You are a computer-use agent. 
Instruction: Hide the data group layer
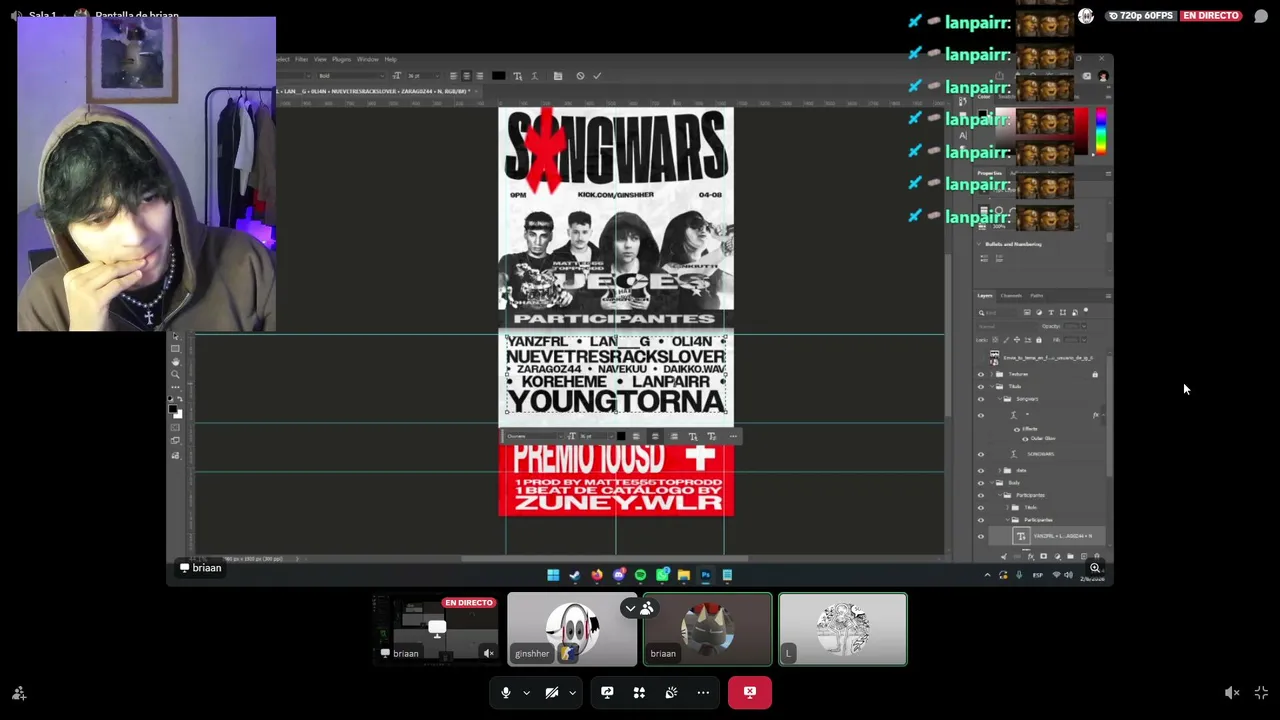click(x=981, y=470)
